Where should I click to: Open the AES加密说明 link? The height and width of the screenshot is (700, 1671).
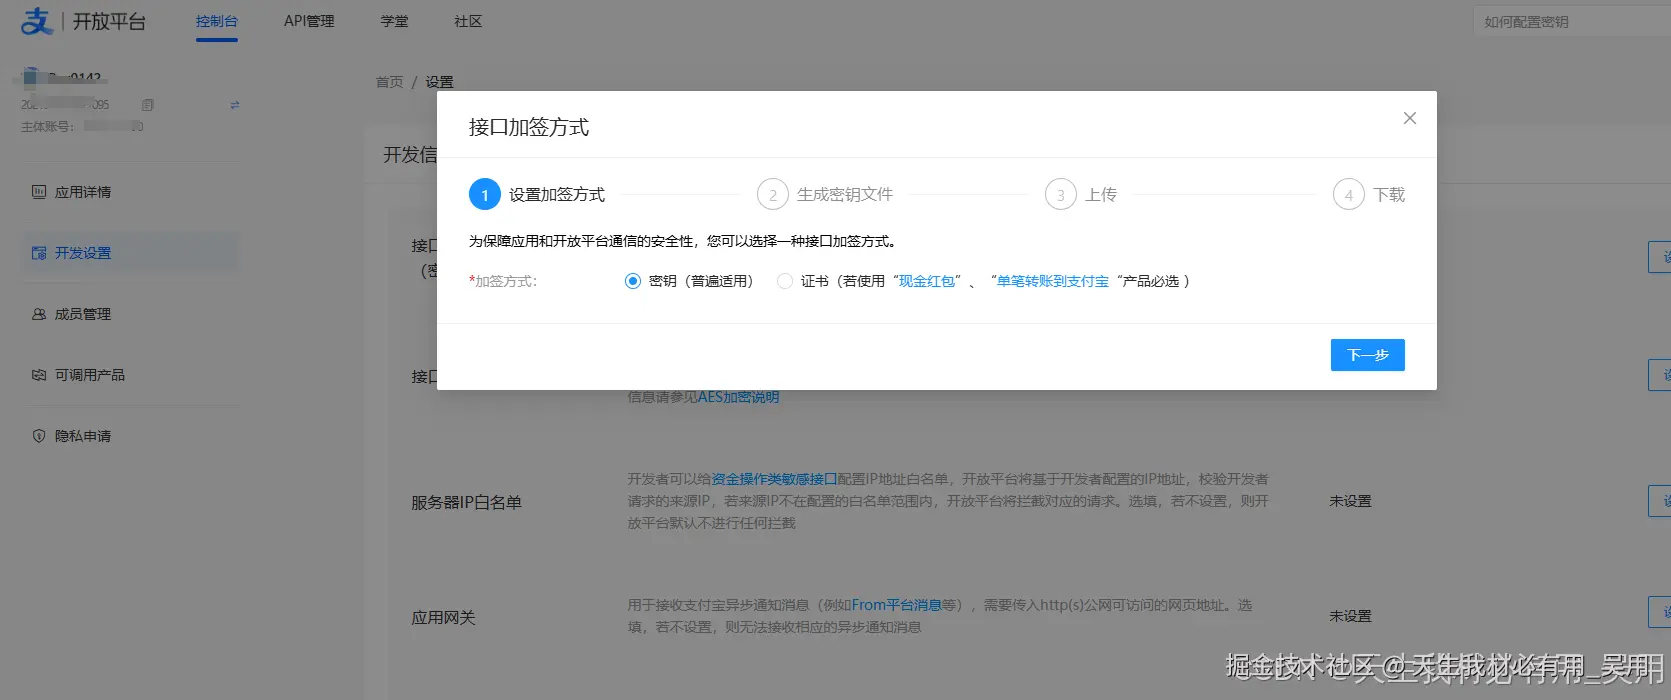tap(738, 397)
